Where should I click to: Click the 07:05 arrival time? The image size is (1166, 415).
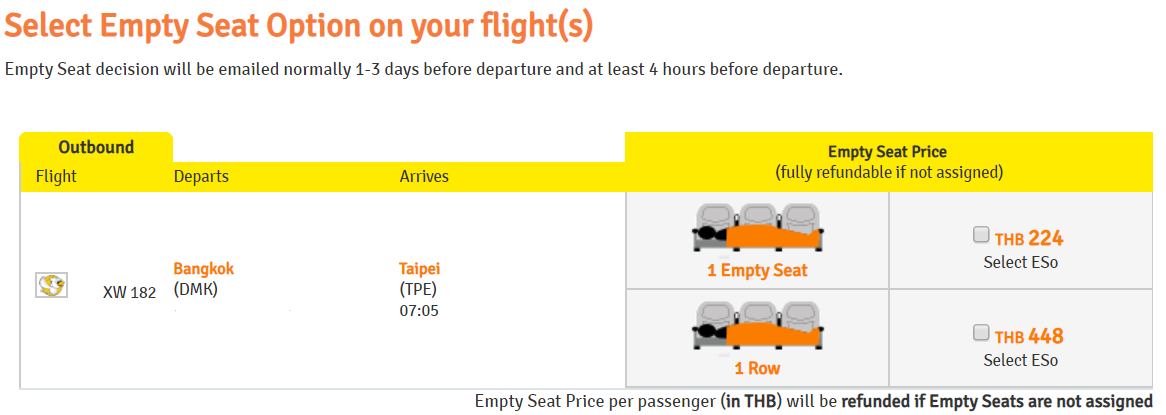click(x=419, y=311)
